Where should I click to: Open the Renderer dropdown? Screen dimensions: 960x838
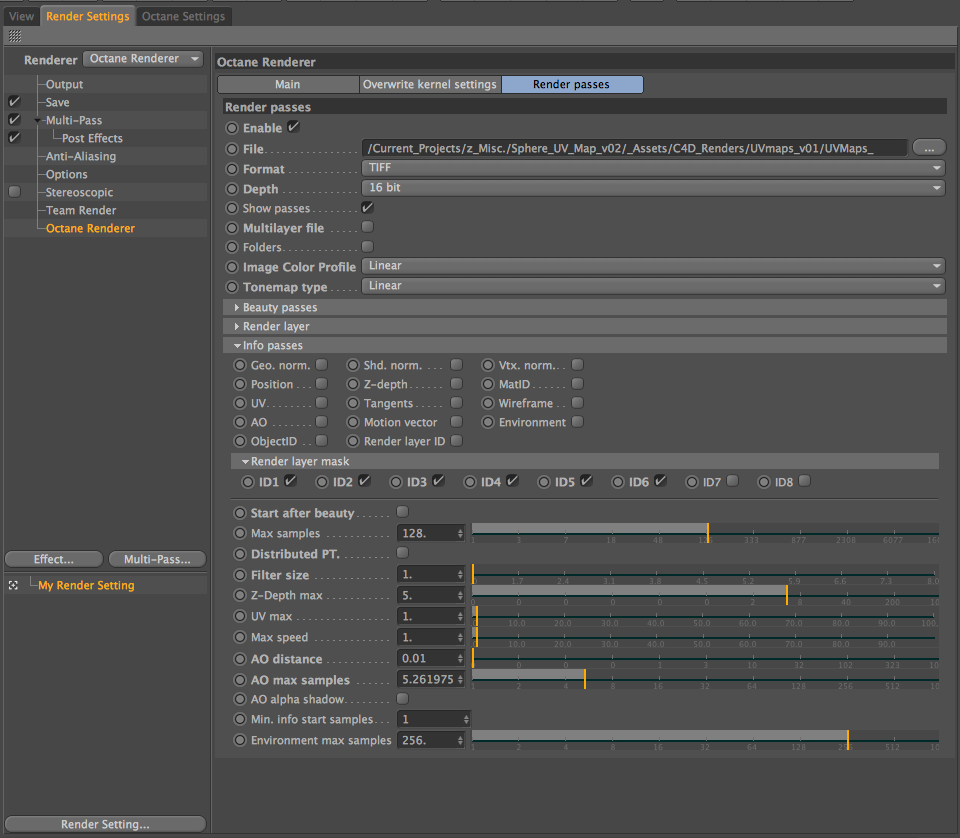coord(143,59)
